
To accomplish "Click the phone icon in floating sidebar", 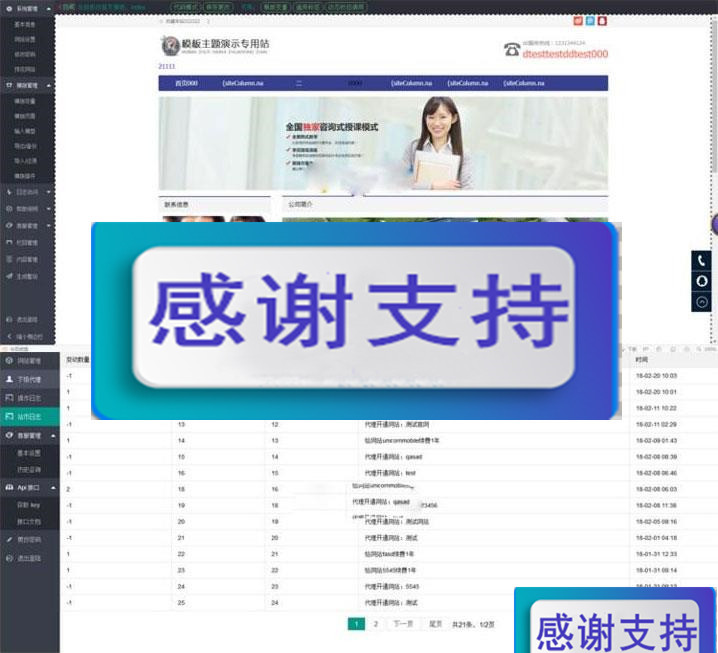I will (x=702, y=260).
